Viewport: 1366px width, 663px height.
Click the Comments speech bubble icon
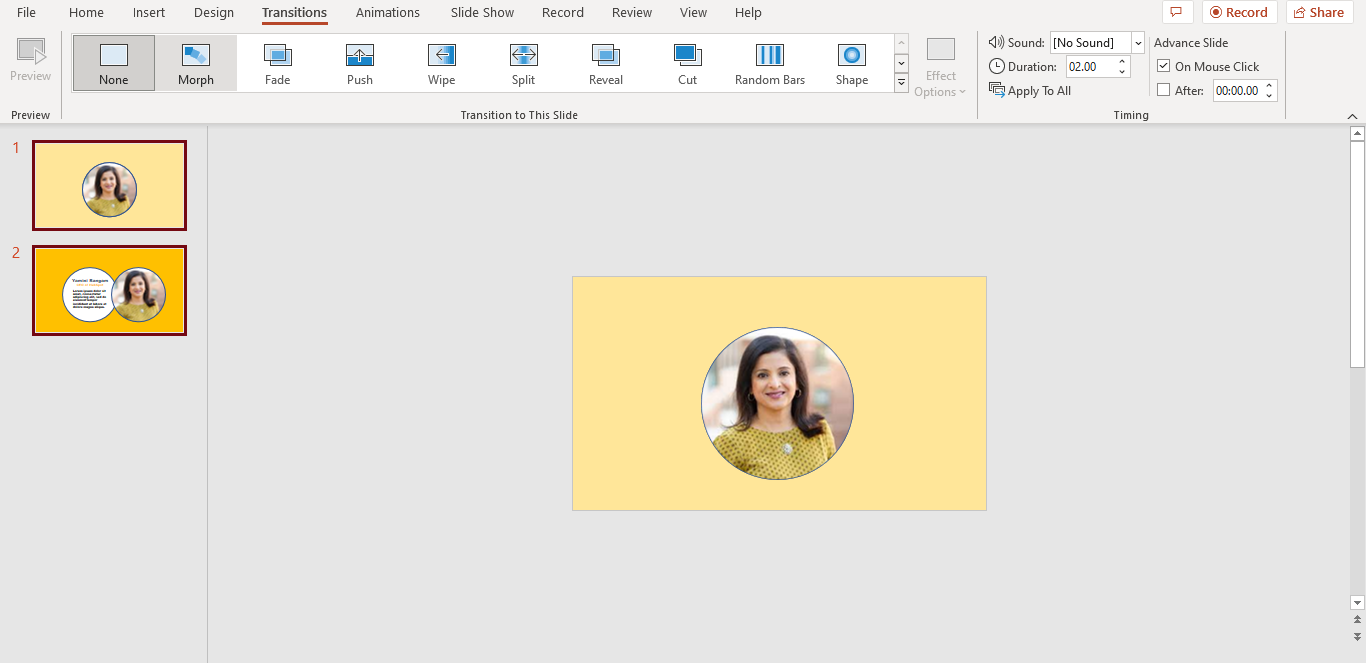click(x=1177, y=12)
